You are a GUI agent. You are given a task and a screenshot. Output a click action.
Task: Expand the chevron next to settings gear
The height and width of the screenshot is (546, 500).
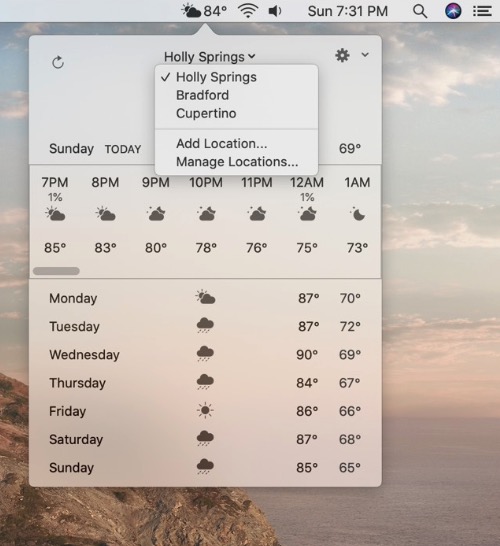365,55
